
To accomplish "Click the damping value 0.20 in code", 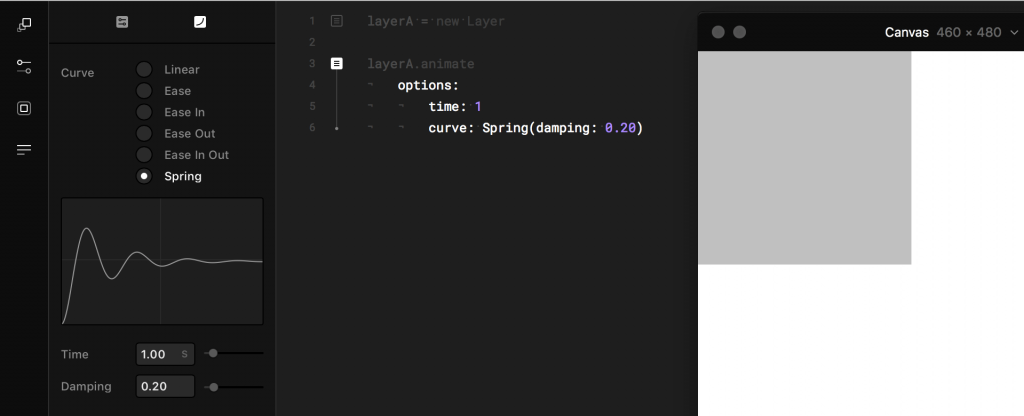I will (620, 128).
